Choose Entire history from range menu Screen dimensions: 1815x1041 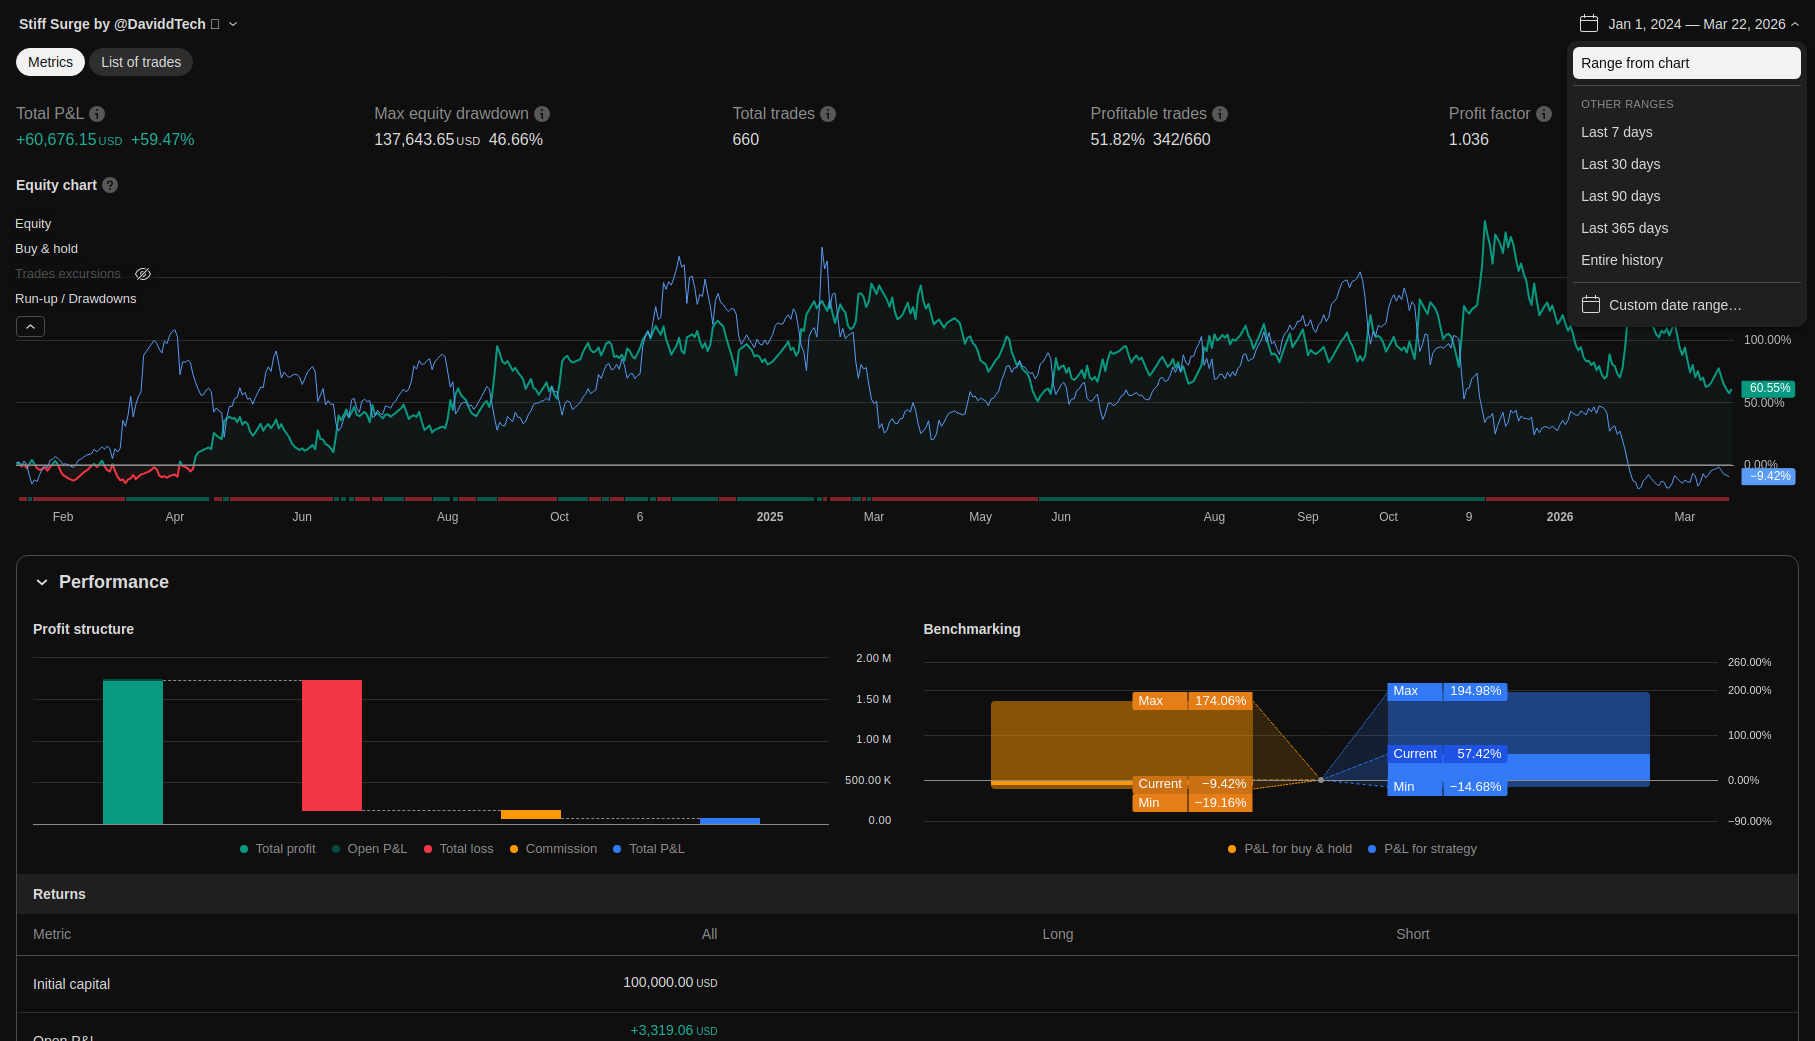1621,260
